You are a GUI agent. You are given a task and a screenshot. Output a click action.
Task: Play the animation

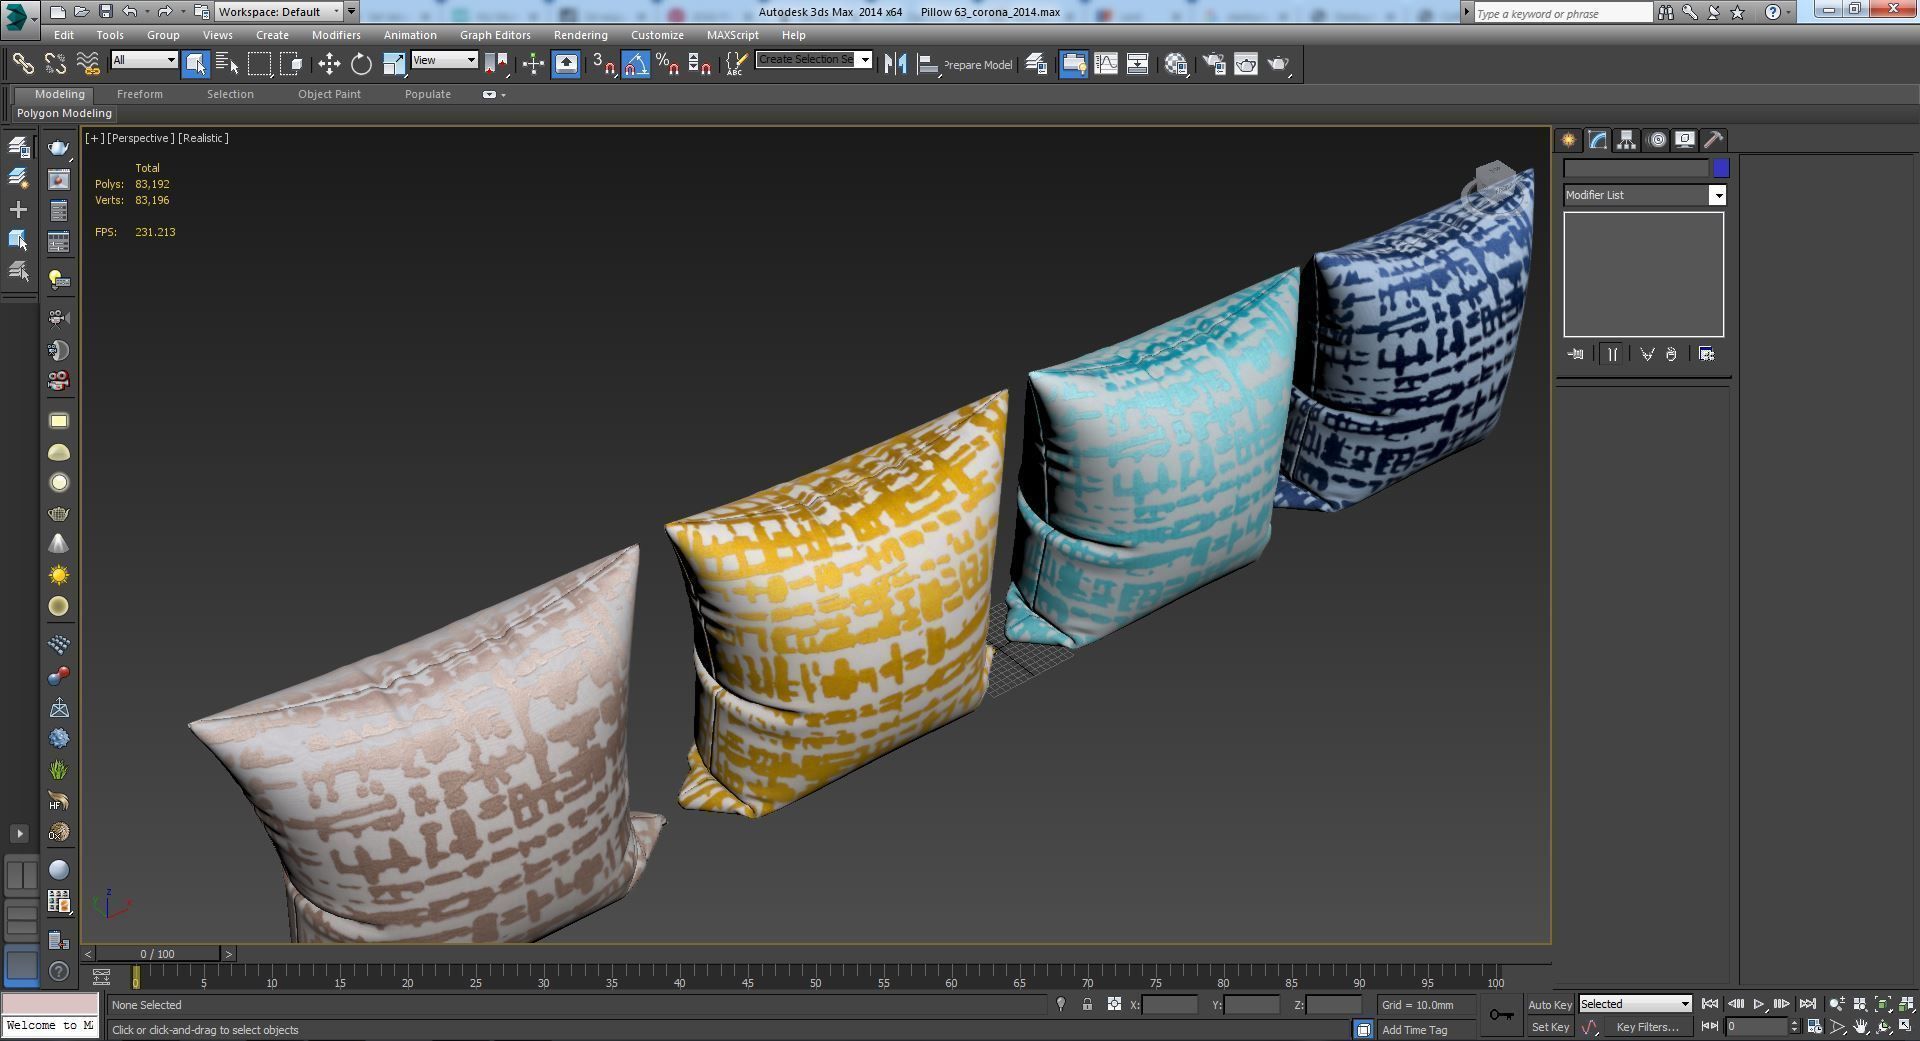[1758, 1004]
